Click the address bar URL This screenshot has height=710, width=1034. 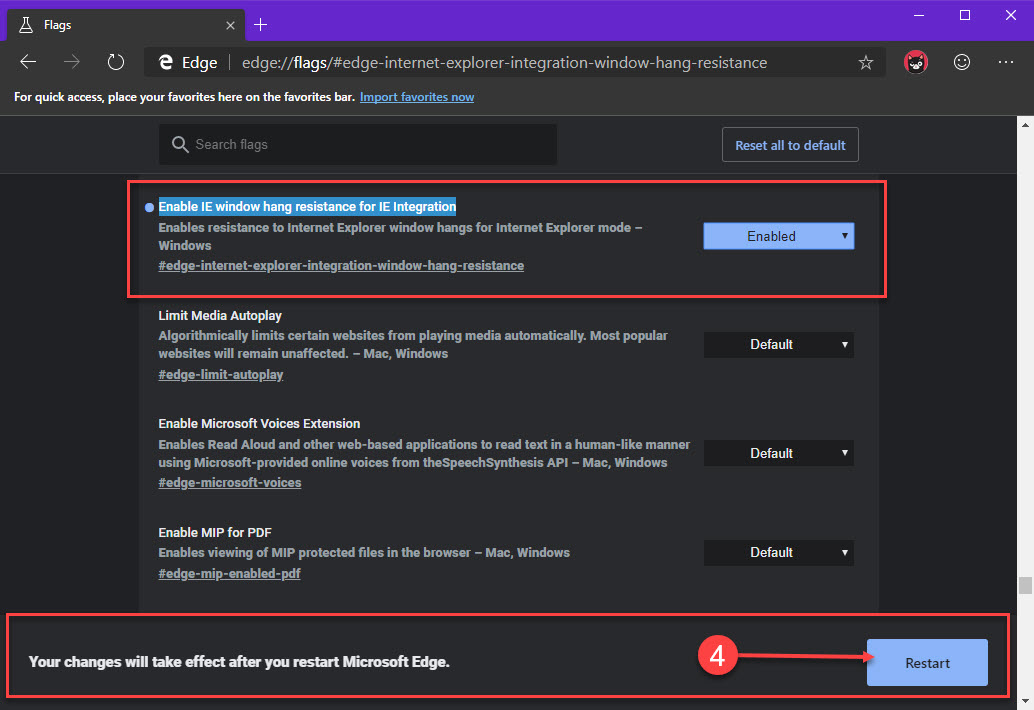point(504,63)
